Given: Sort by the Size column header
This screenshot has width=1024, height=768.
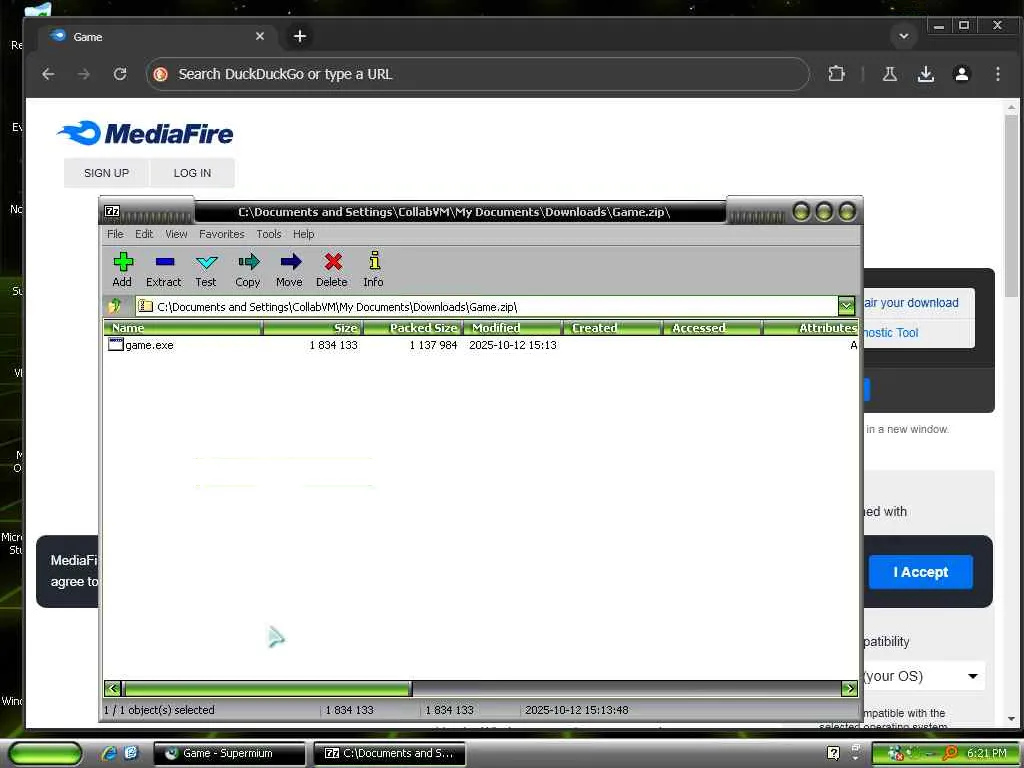Looking at the screenshot, I should pyautogui.click(x=313, y=327).
